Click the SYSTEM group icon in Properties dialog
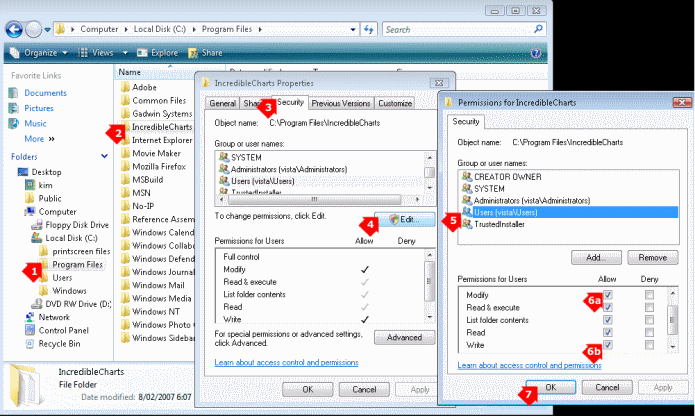Viewport: 695px width, 416px height. coord(224,157)
